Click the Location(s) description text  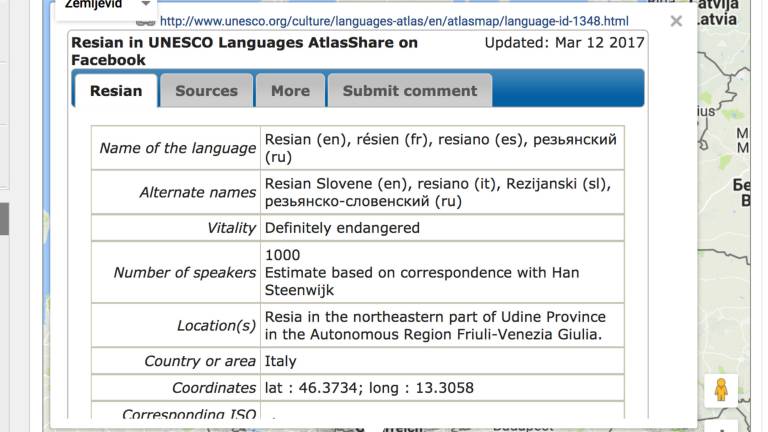click(434, 326)
